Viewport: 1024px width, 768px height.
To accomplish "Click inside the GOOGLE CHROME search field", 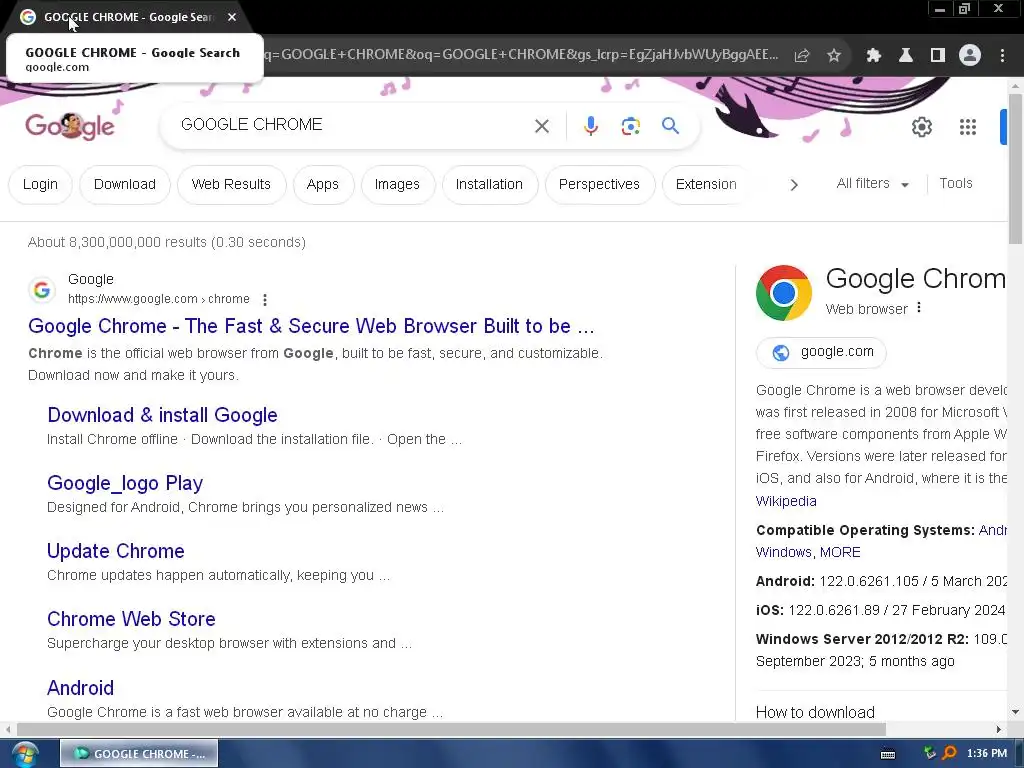I will point(353,125).
